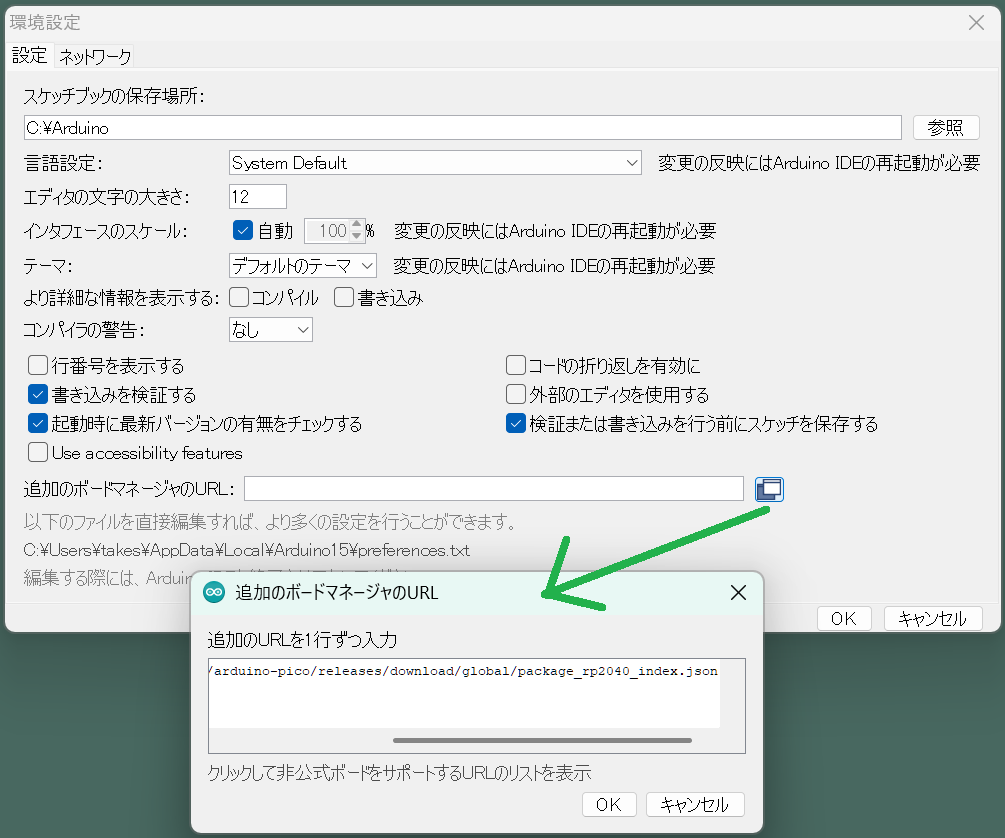Switch to the ネットワーク tab

click(95, 56)
